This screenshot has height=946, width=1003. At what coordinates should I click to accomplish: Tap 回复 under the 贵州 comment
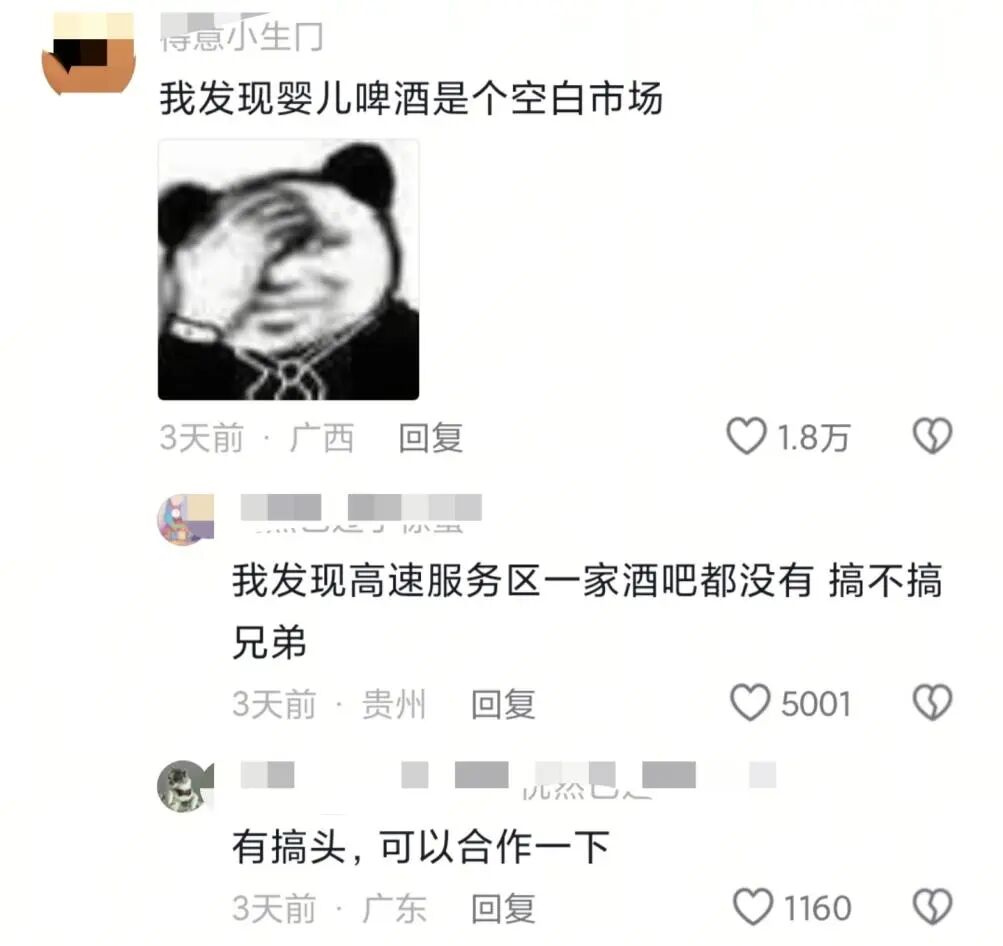coord(503,704)
